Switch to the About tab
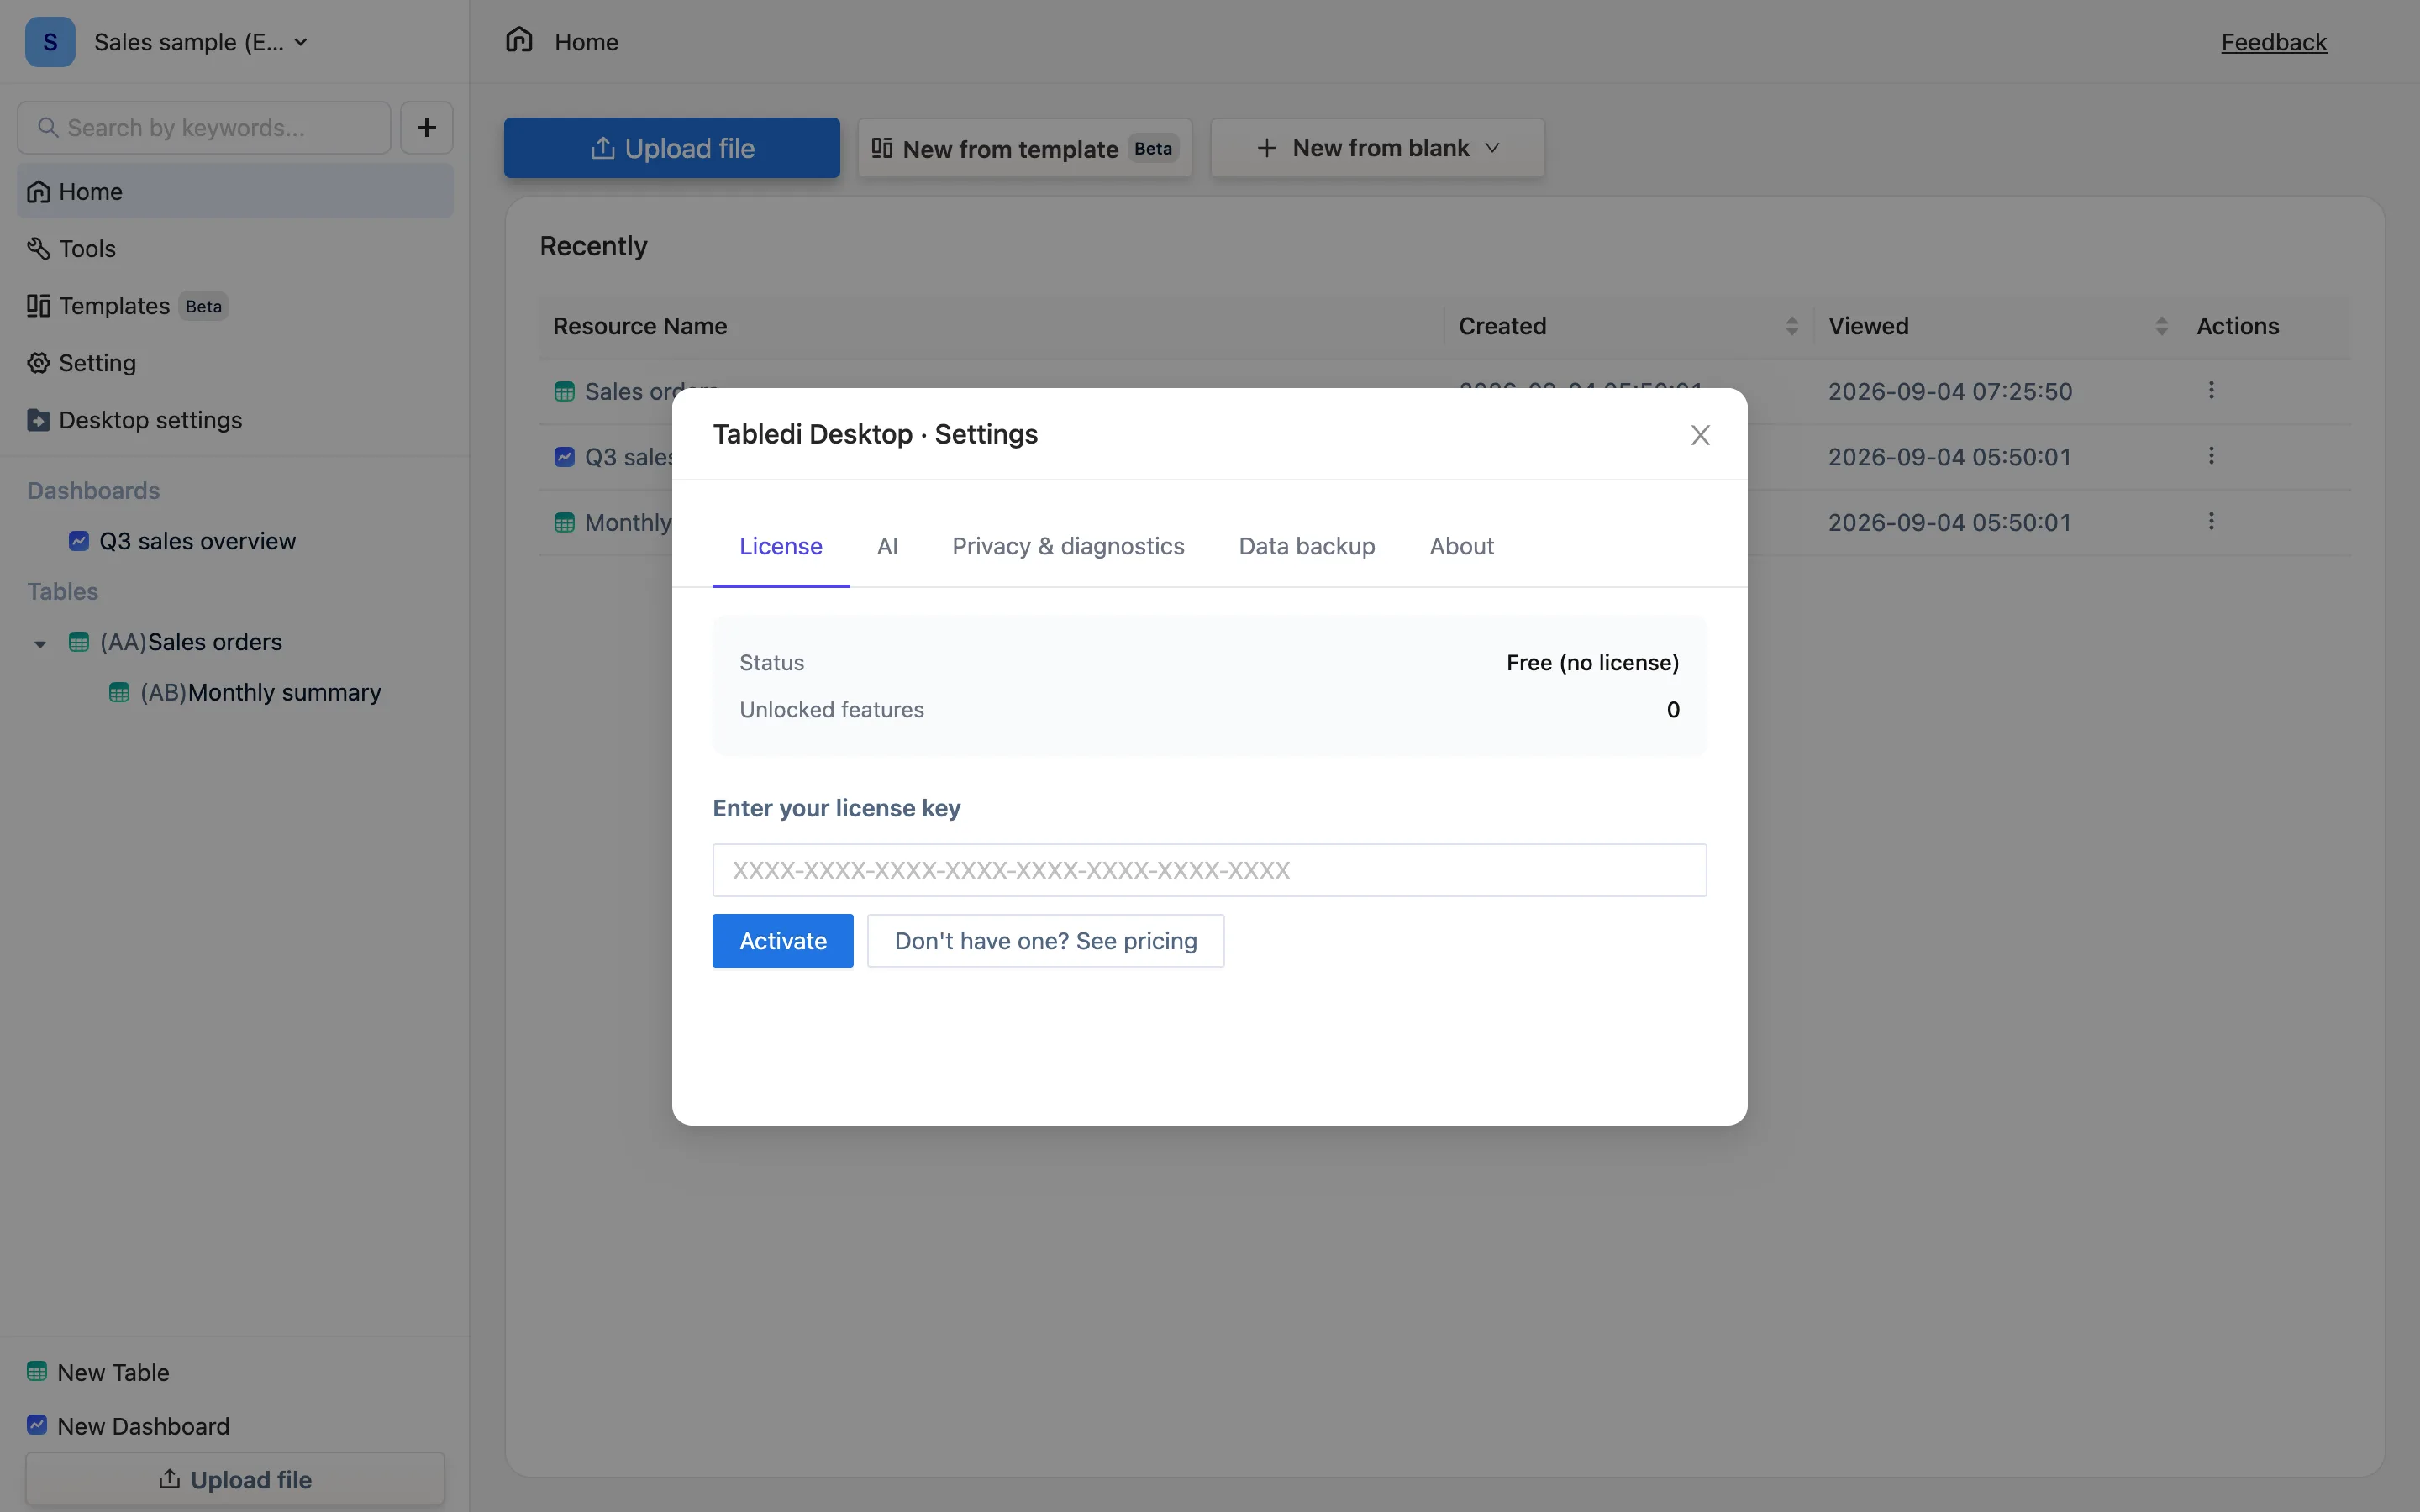The height and width of the screenshot is (1512, 2420). click(1461, 546)
